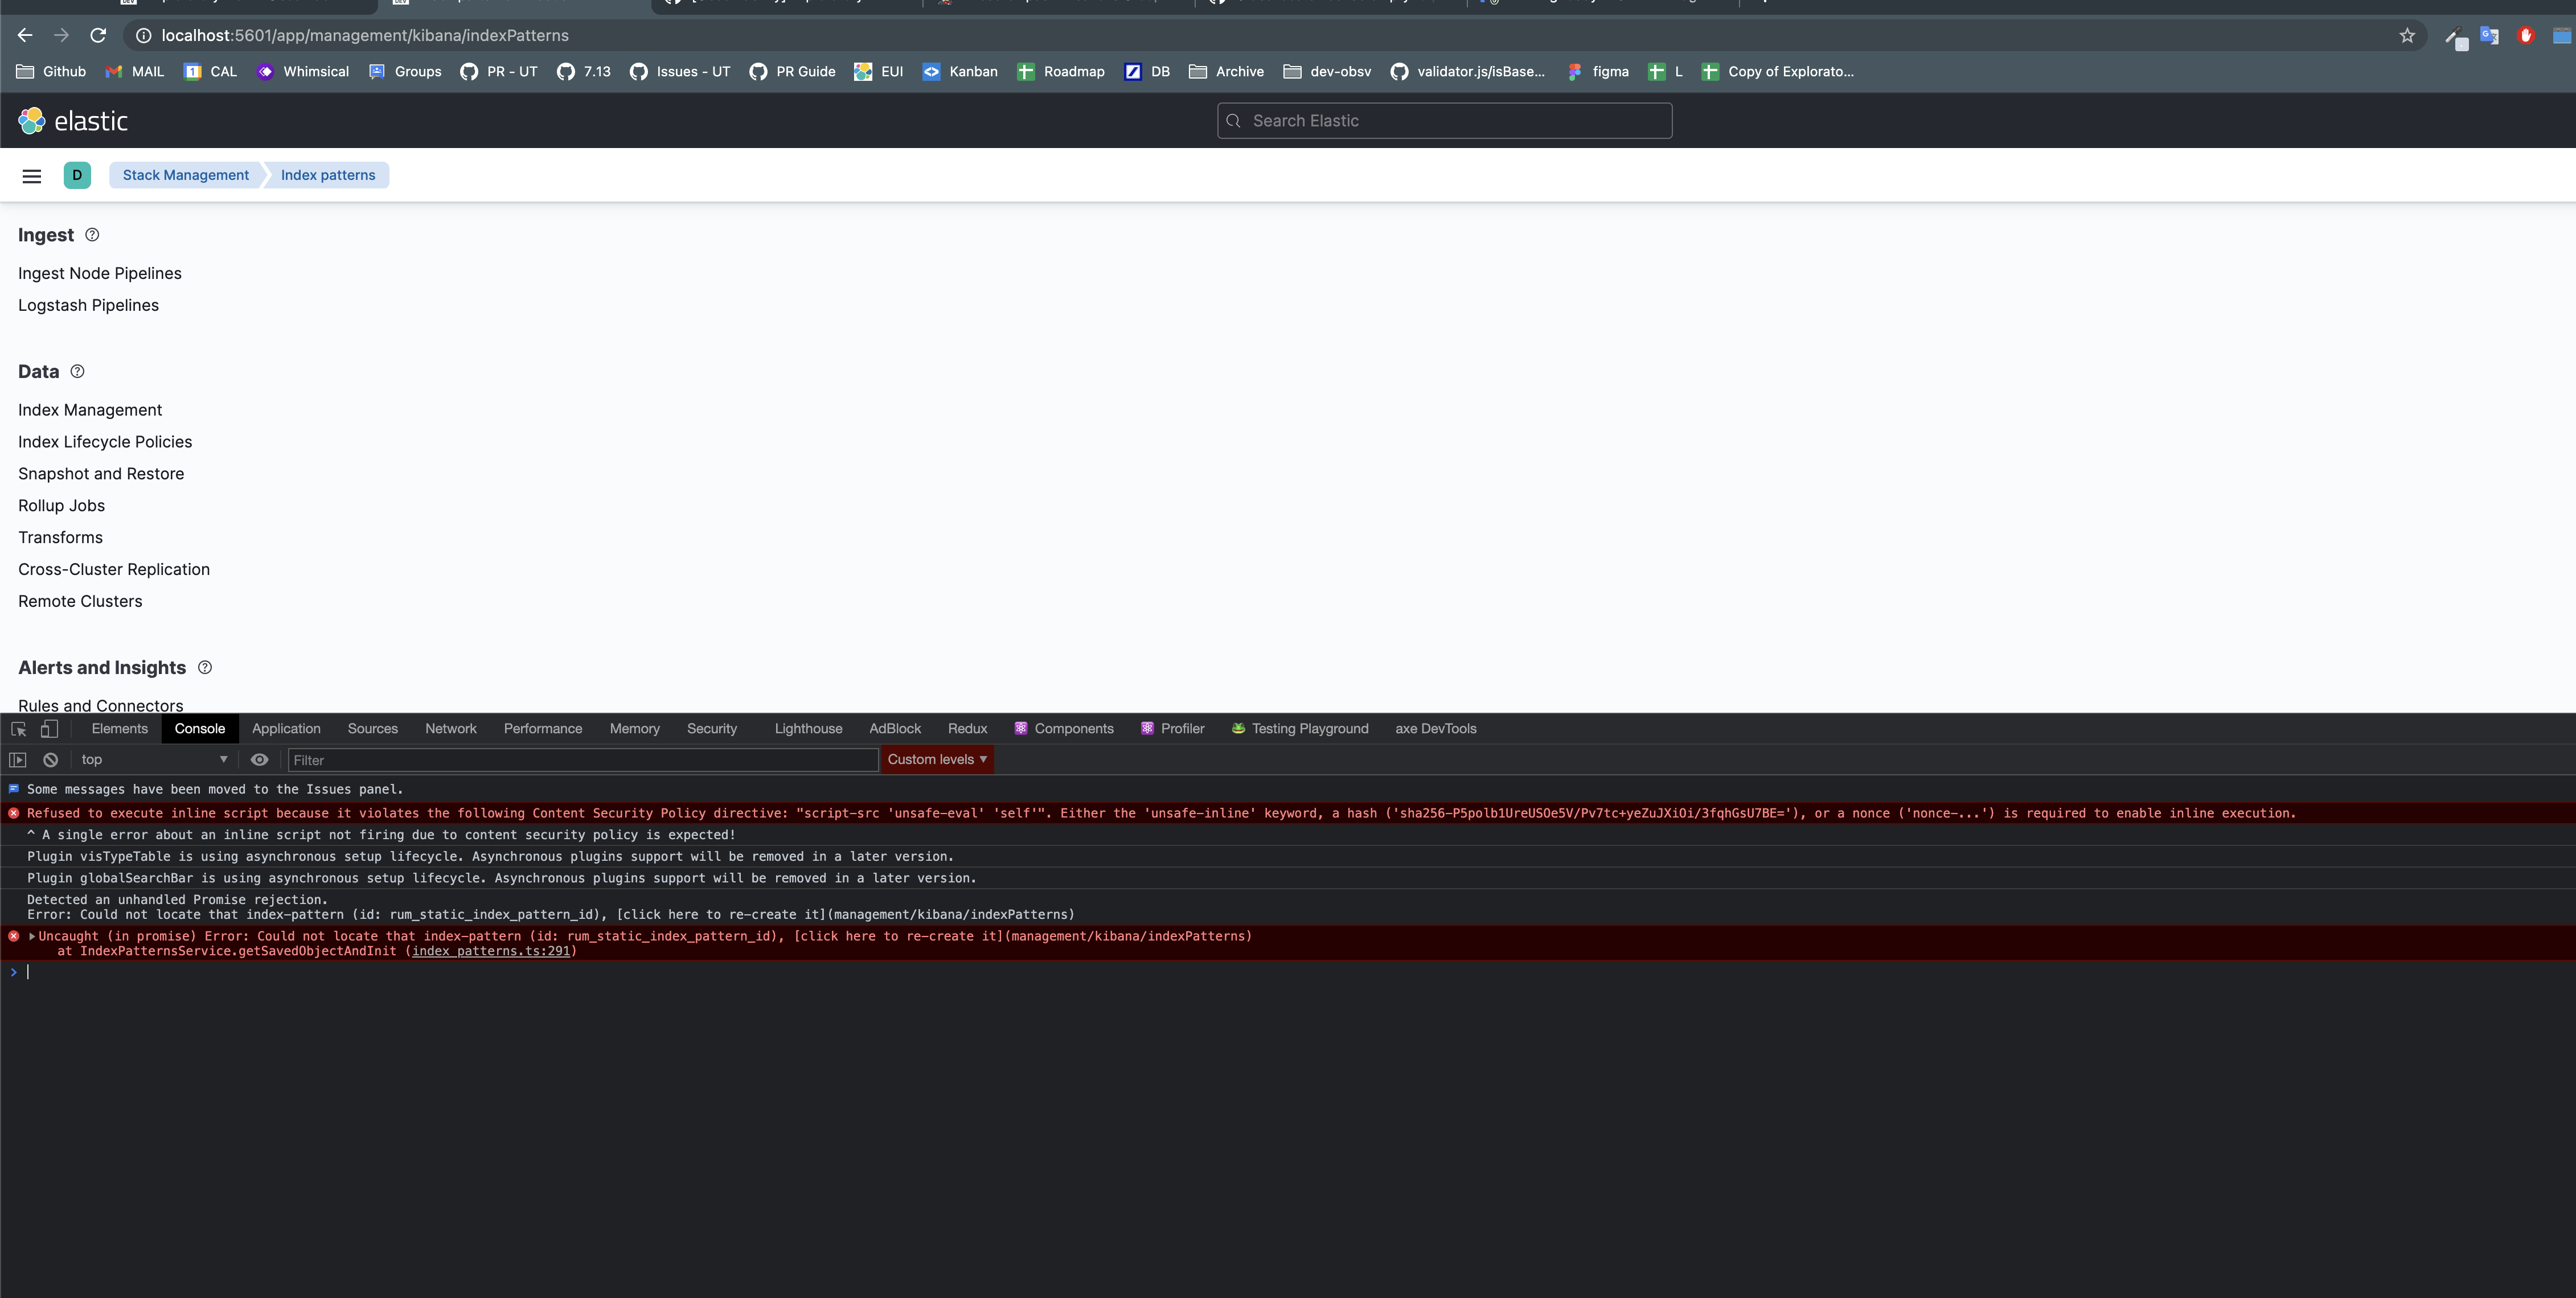Open the Roadmap bookmark

1061,71
